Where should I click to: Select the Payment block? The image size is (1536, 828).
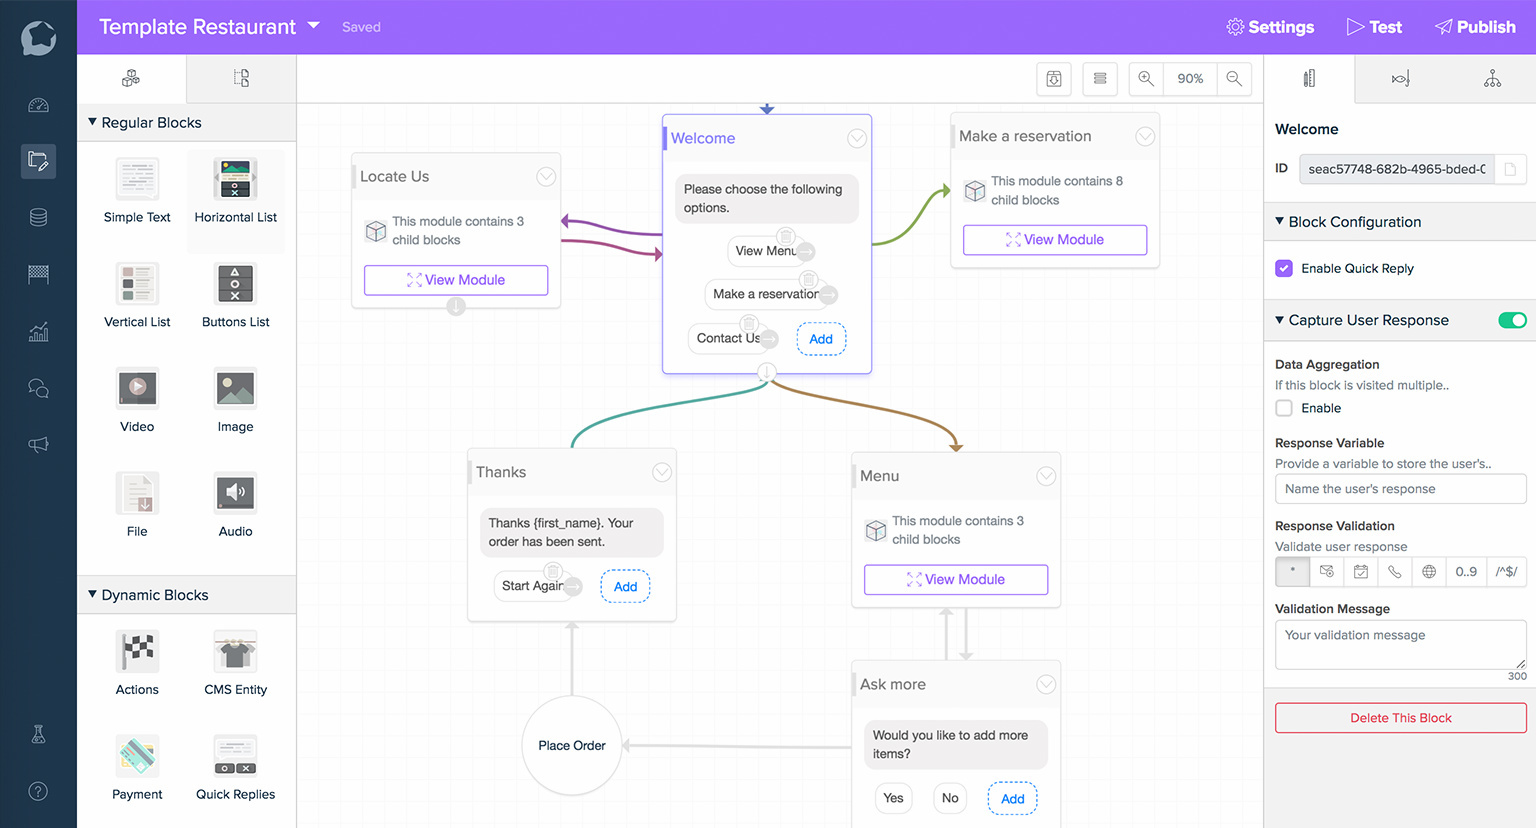click(137, 768)
